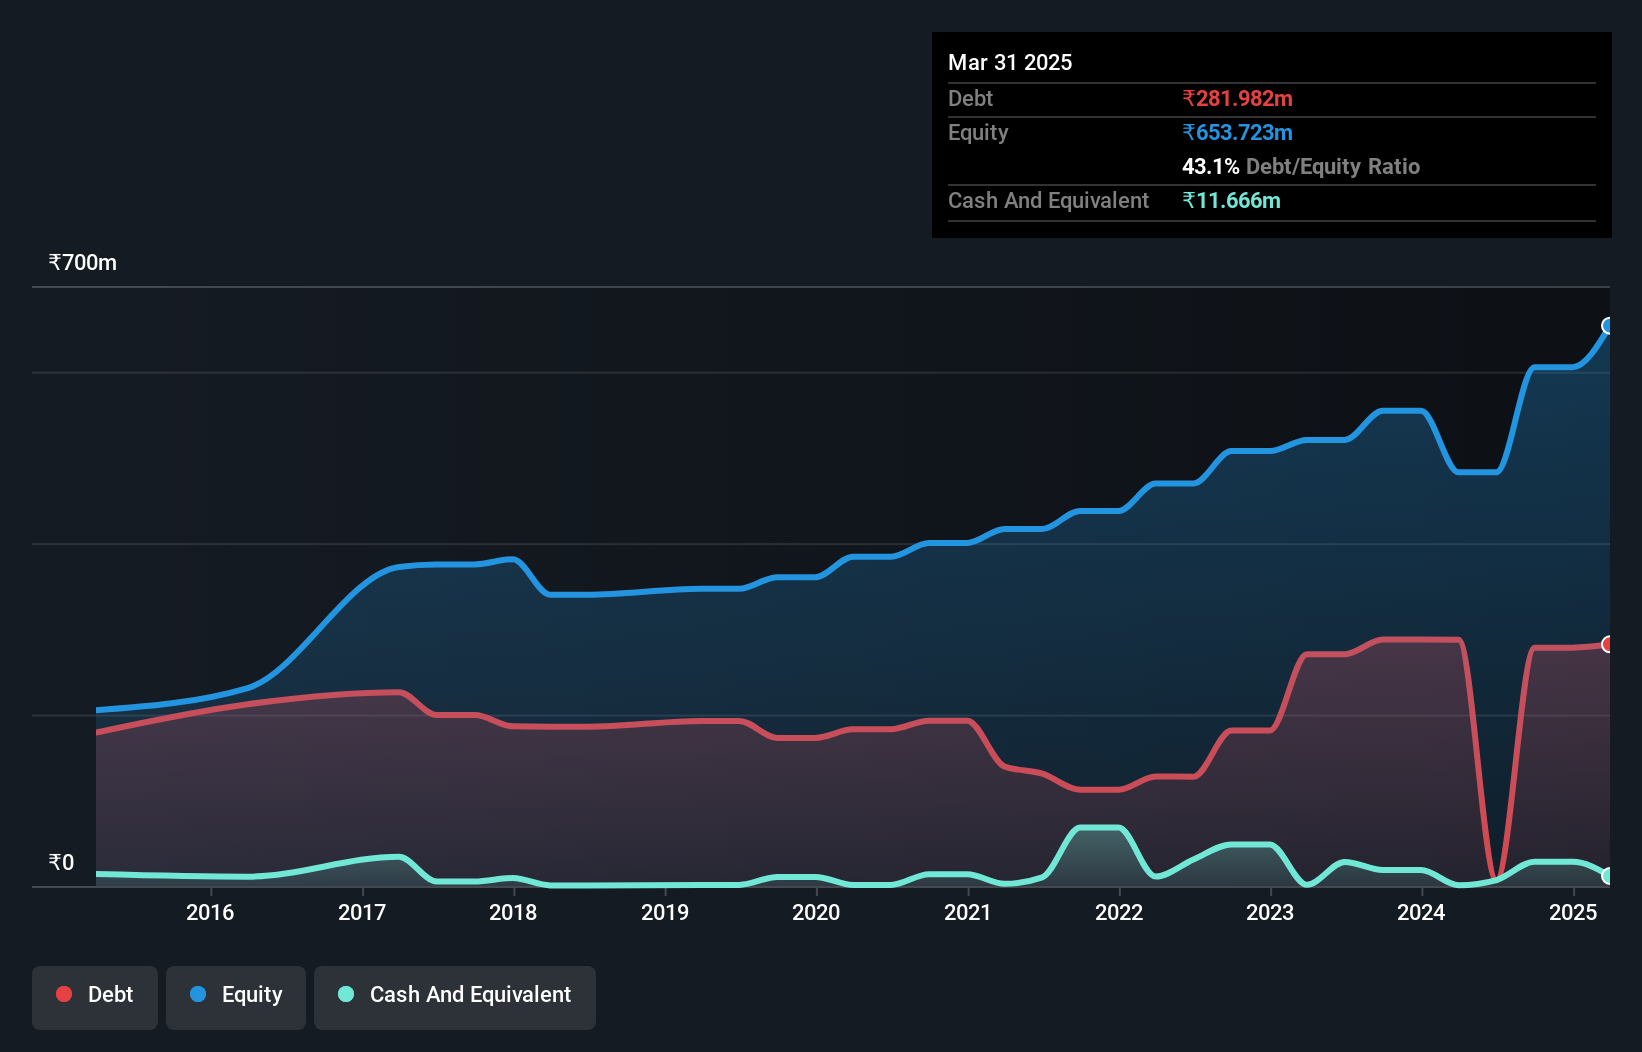Image resolution: width=1642 pixels, height=1052 pixels.
Task: Select the teal Cash endpoint marker
Action: click(1608, 876)
